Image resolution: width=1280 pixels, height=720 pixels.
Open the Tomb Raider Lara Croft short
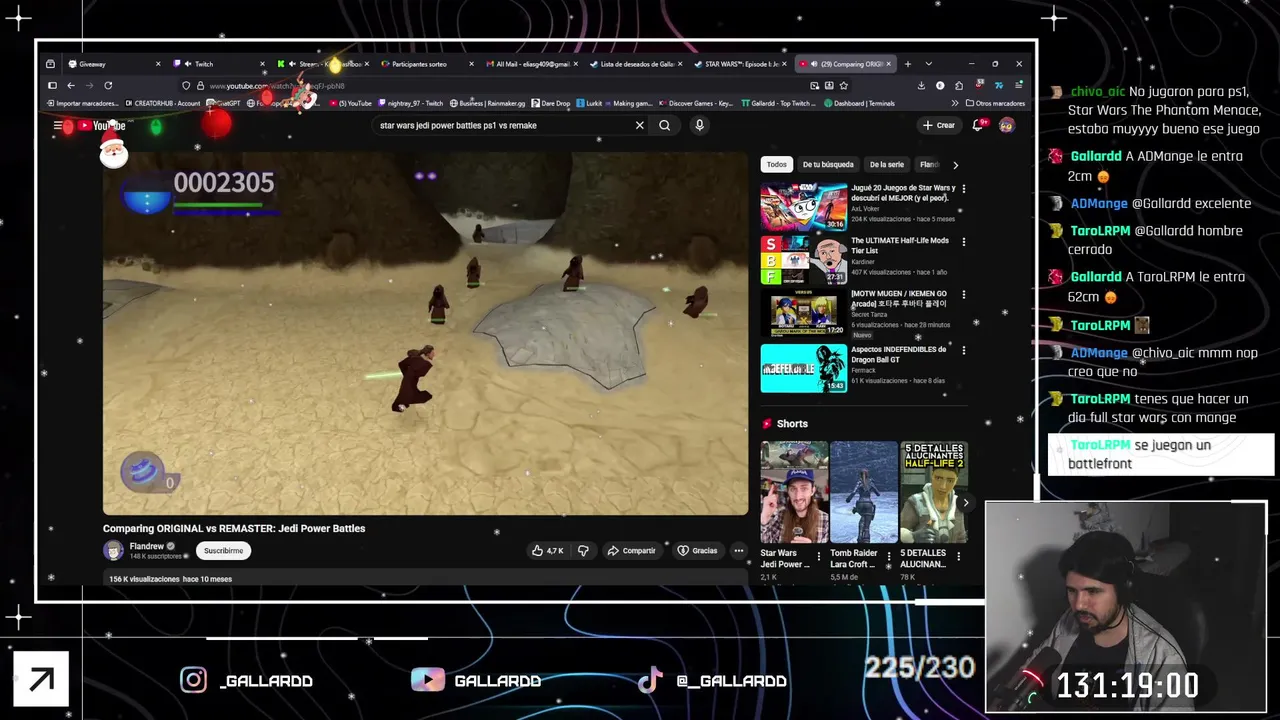(x=864, y=492)
